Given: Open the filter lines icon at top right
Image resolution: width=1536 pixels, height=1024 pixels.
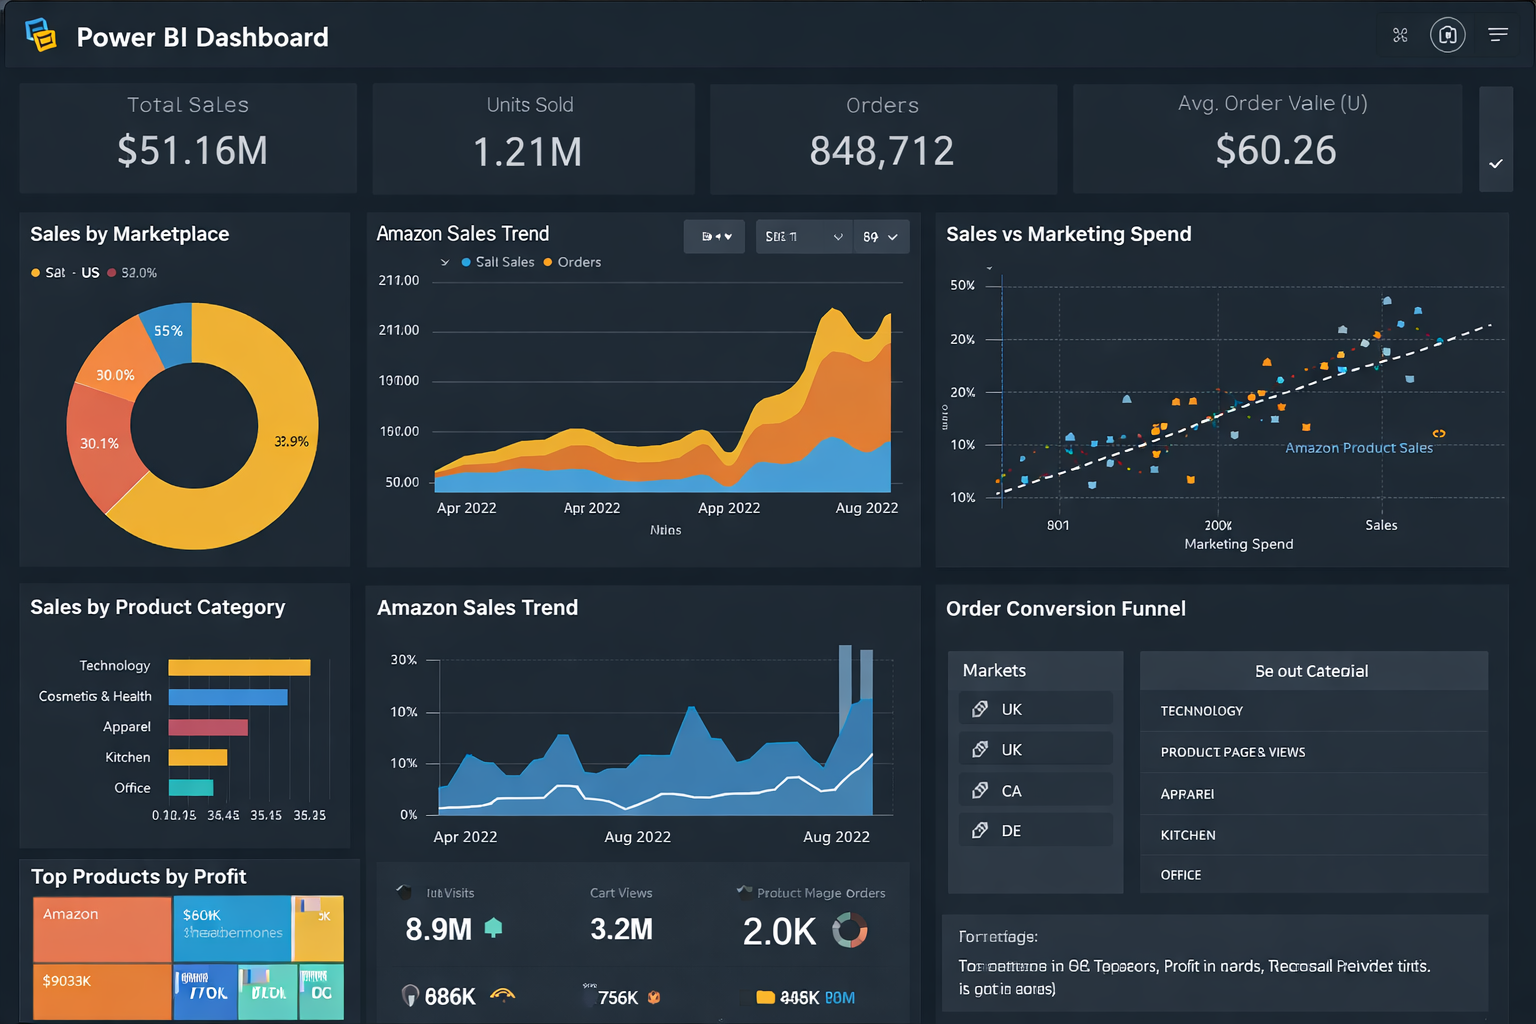Looking at the screenshot, I should click(x=1498, y=33).
